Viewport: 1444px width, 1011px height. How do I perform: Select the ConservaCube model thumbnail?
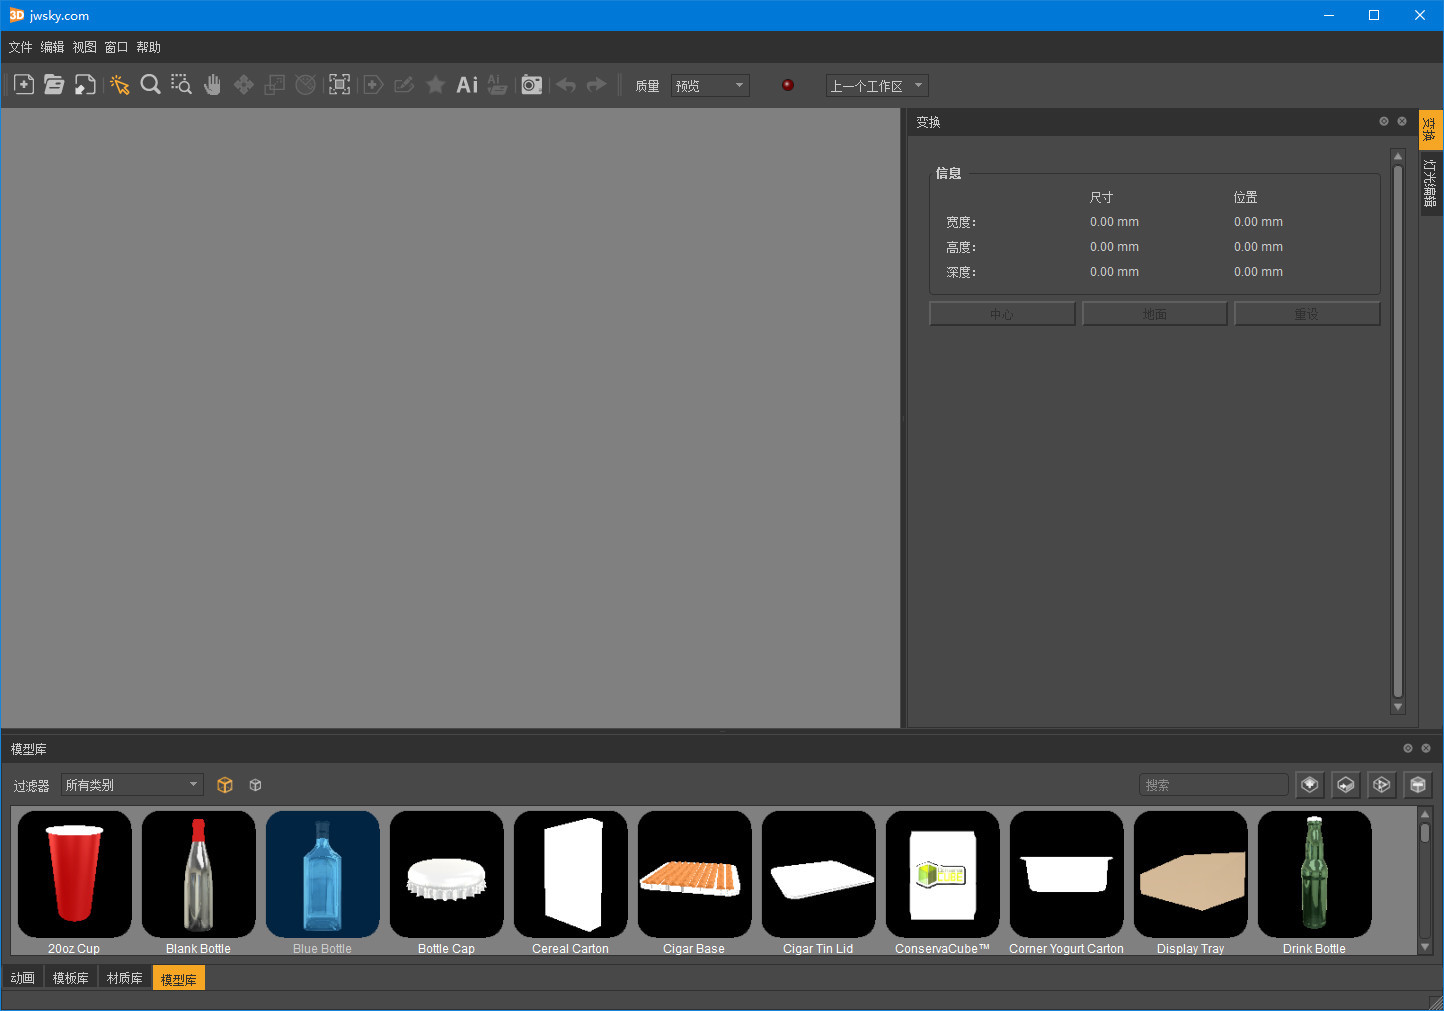[x=942, y=875]
